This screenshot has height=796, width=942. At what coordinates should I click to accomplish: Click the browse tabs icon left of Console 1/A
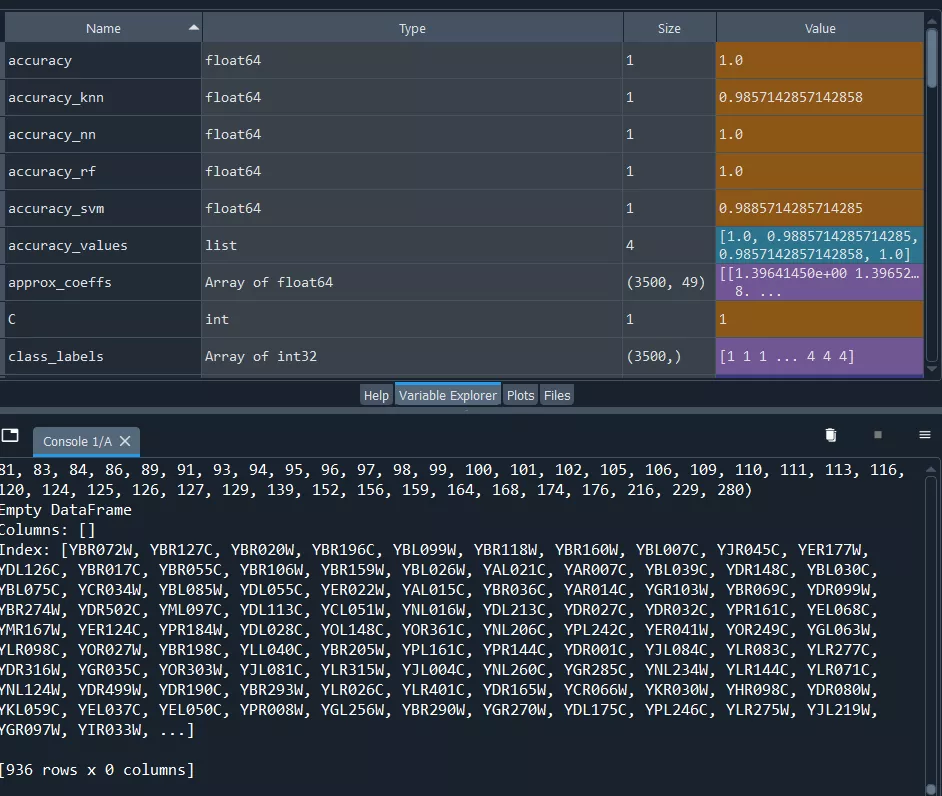pyautogui.click(x=10, y=435)
